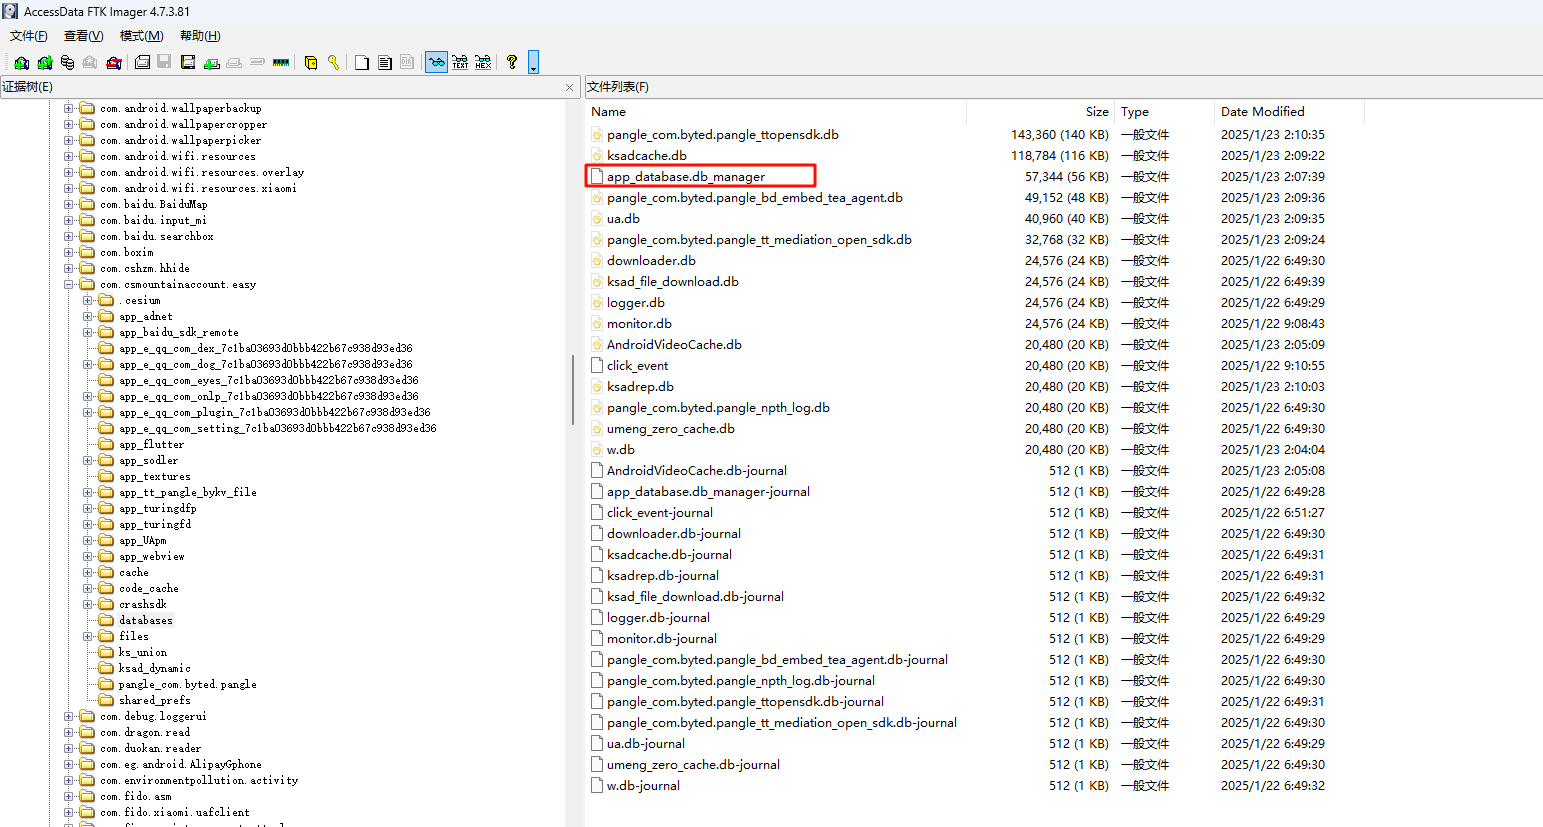Click the Capture Memory chip icon
Viewport: 1543px width, 827px height.
click(x=281, y=62)
